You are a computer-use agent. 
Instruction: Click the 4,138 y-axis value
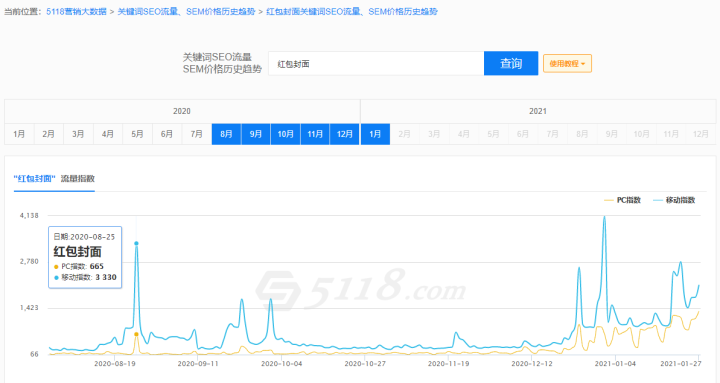tap(29, 215)
